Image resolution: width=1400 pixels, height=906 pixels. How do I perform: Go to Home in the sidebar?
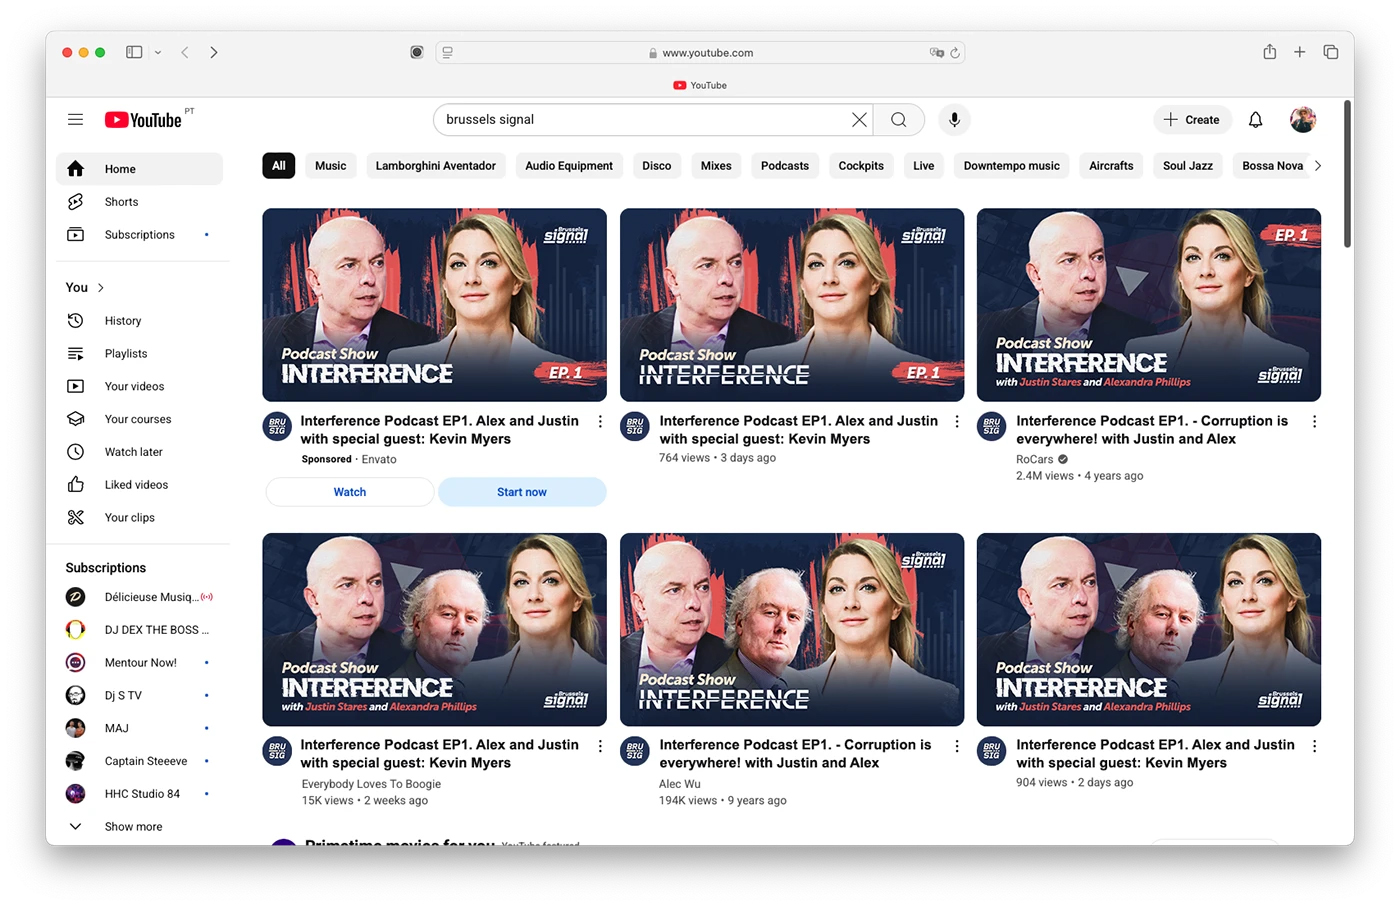tap(140, 169)
